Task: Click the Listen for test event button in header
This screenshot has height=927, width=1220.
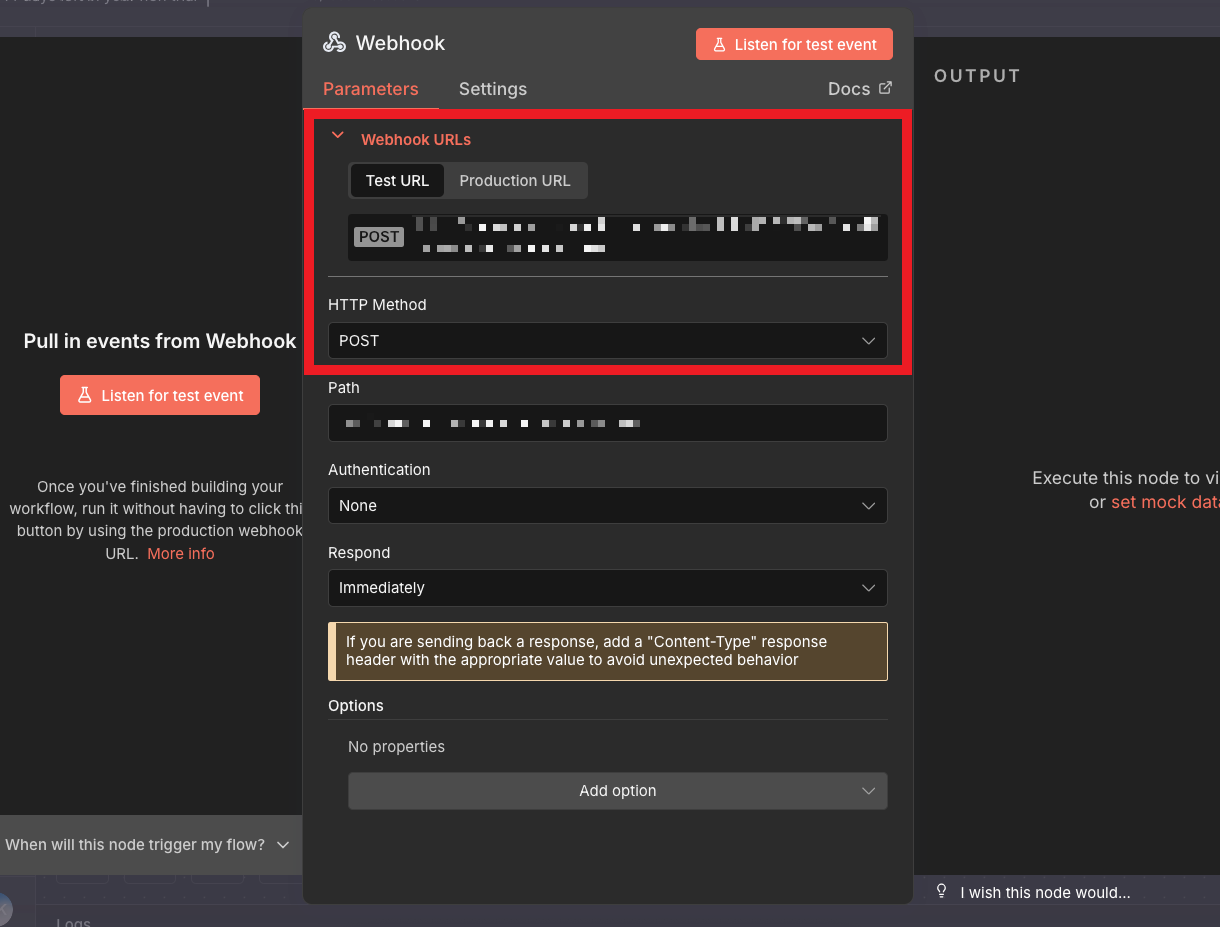Action: (x=794, y=44)
